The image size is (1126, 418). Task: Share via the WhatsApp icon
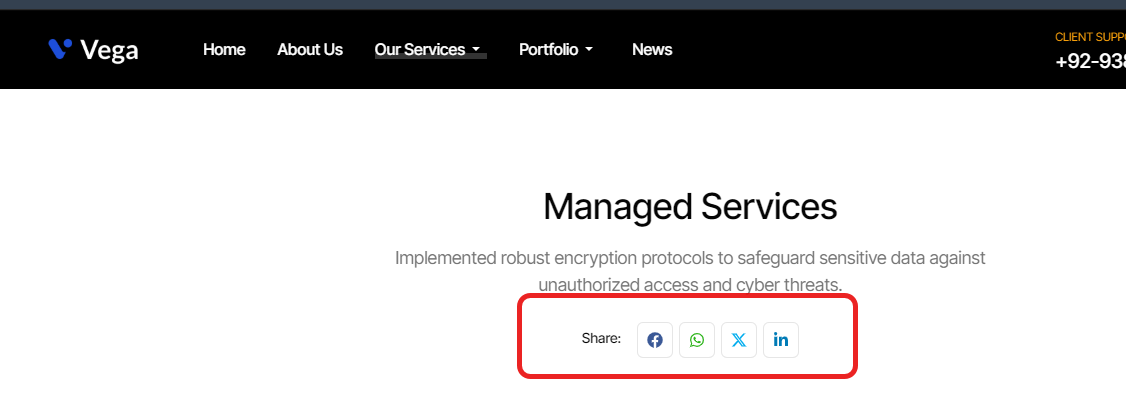[697, 340]
